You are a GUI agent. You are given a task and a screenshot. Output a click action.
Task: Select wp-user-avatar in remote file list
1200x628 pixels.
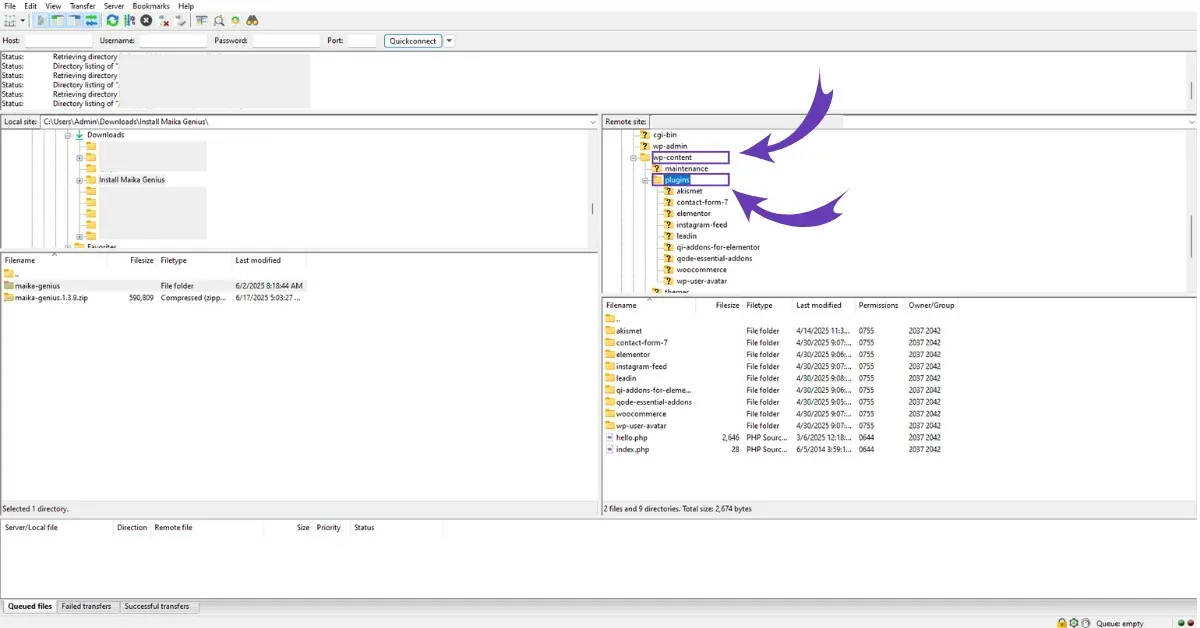pyautogui.click(x=641, y=426)
